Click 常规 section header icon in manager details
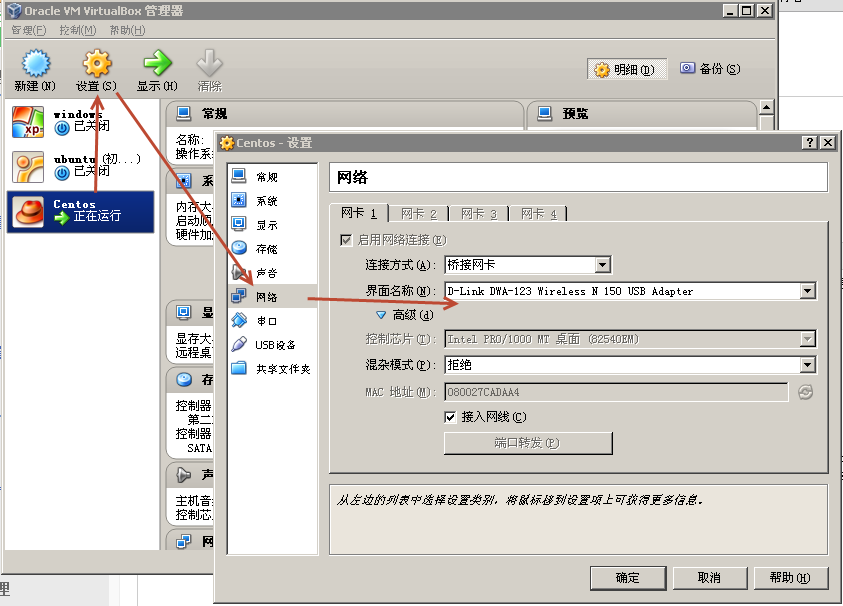 tap(184, 113)
